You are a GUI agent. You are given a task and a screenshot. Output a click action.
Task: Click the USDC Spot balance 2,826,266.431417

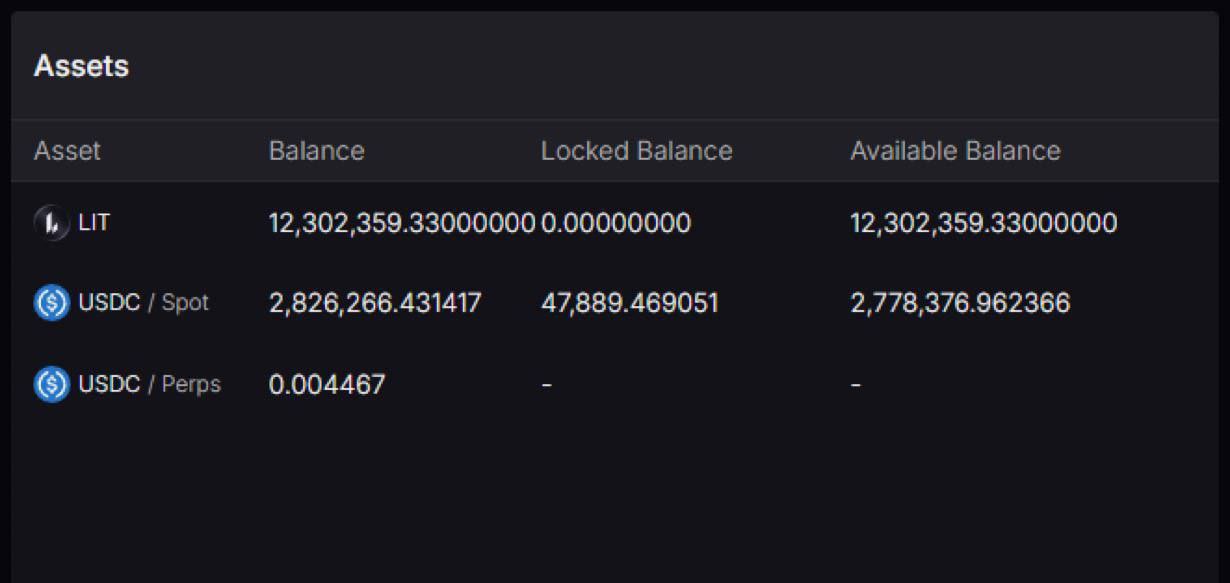pyautogui.click(x=375, y=302)
